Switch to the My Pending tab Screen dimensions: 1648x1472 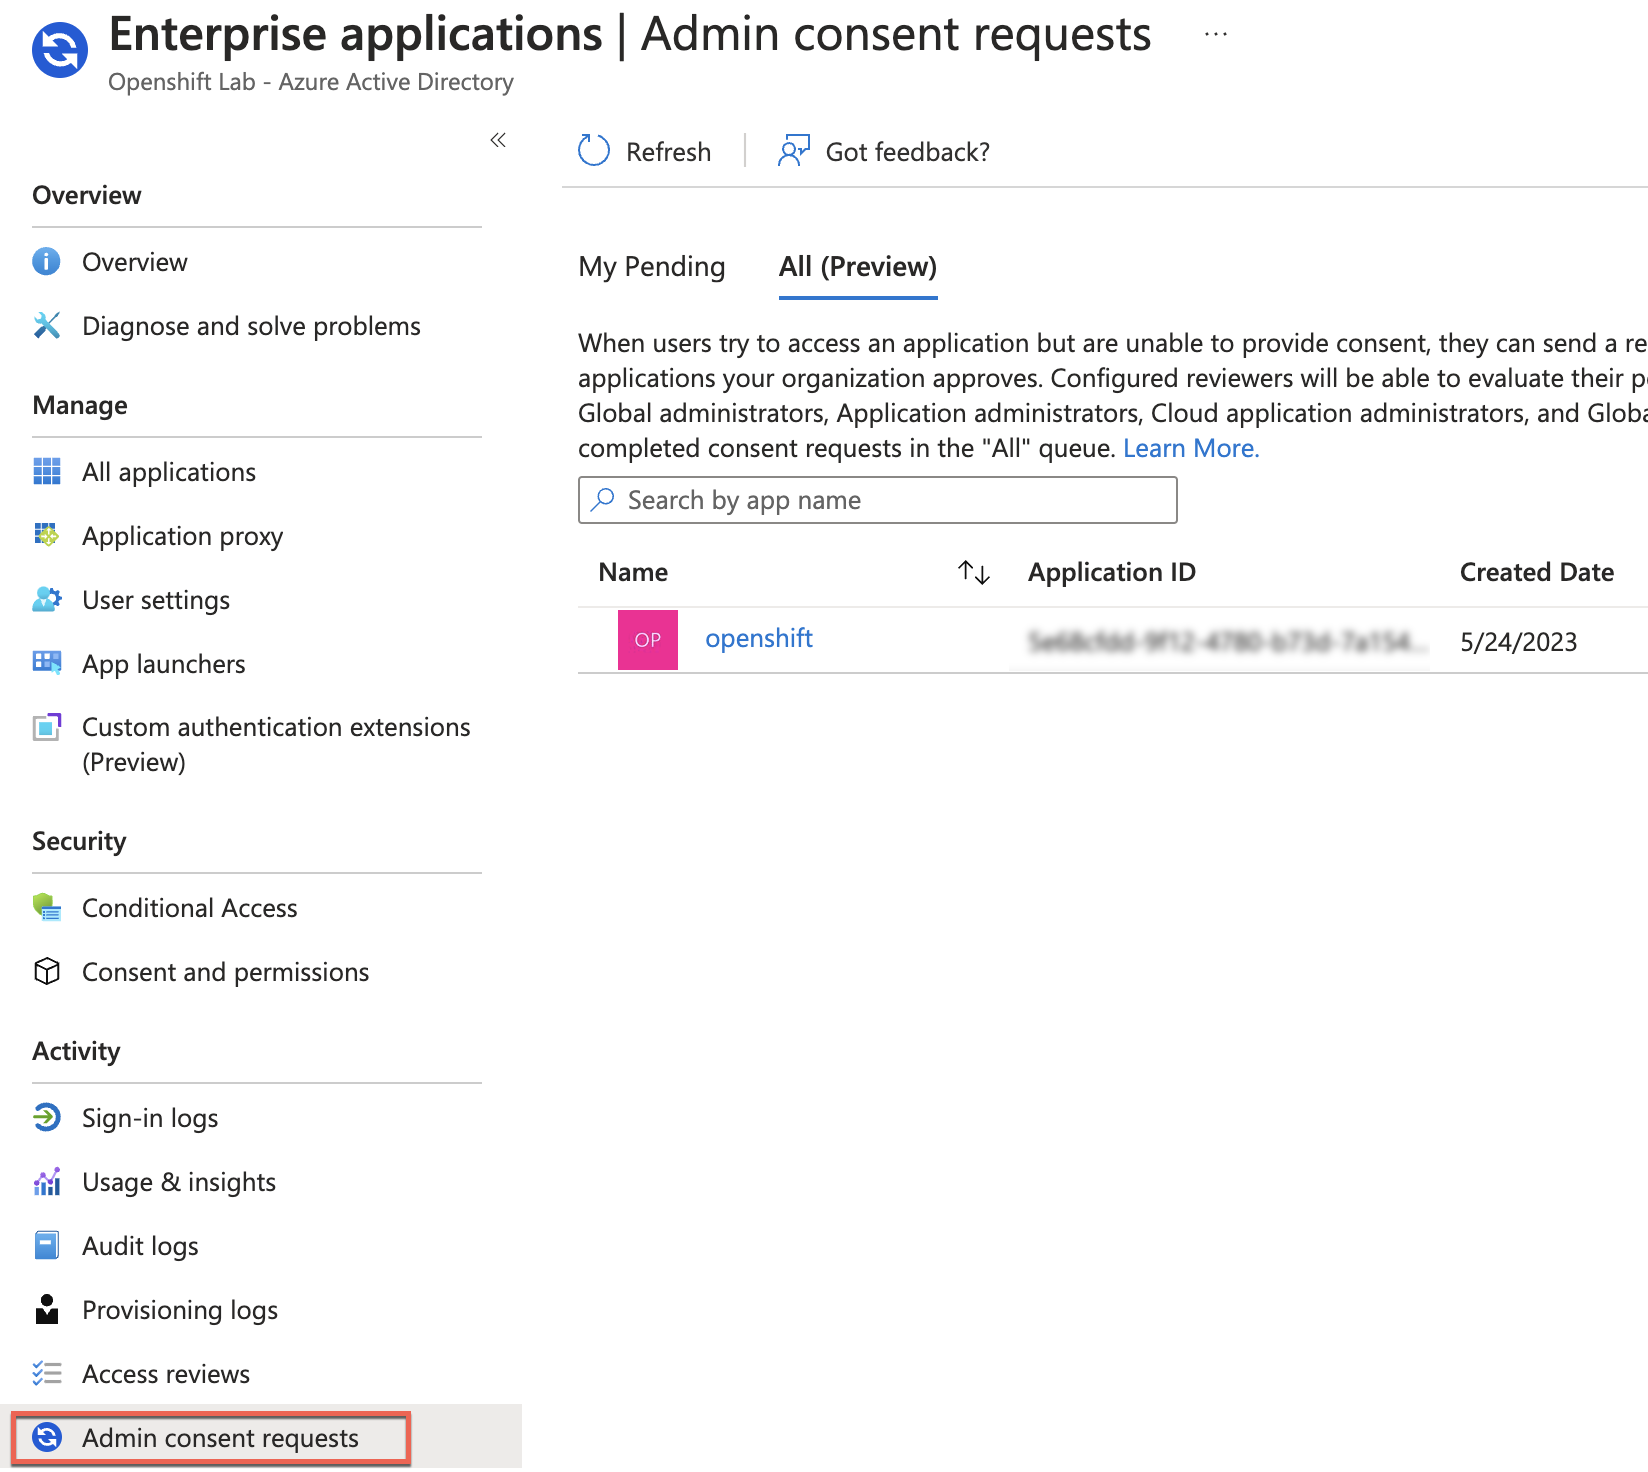[651, 266]
